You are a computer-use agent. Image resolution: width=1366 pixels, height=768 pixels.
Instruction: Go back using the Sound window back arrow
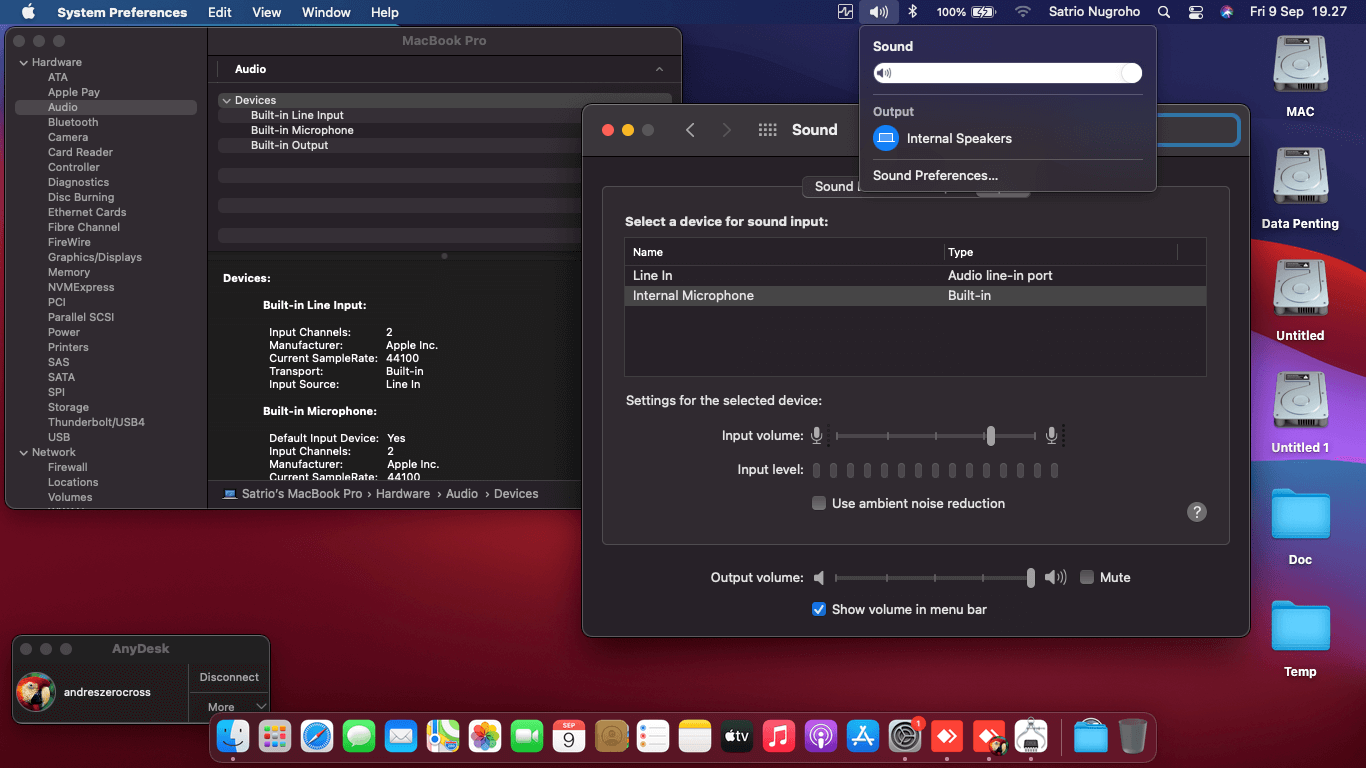coord(690,130)
